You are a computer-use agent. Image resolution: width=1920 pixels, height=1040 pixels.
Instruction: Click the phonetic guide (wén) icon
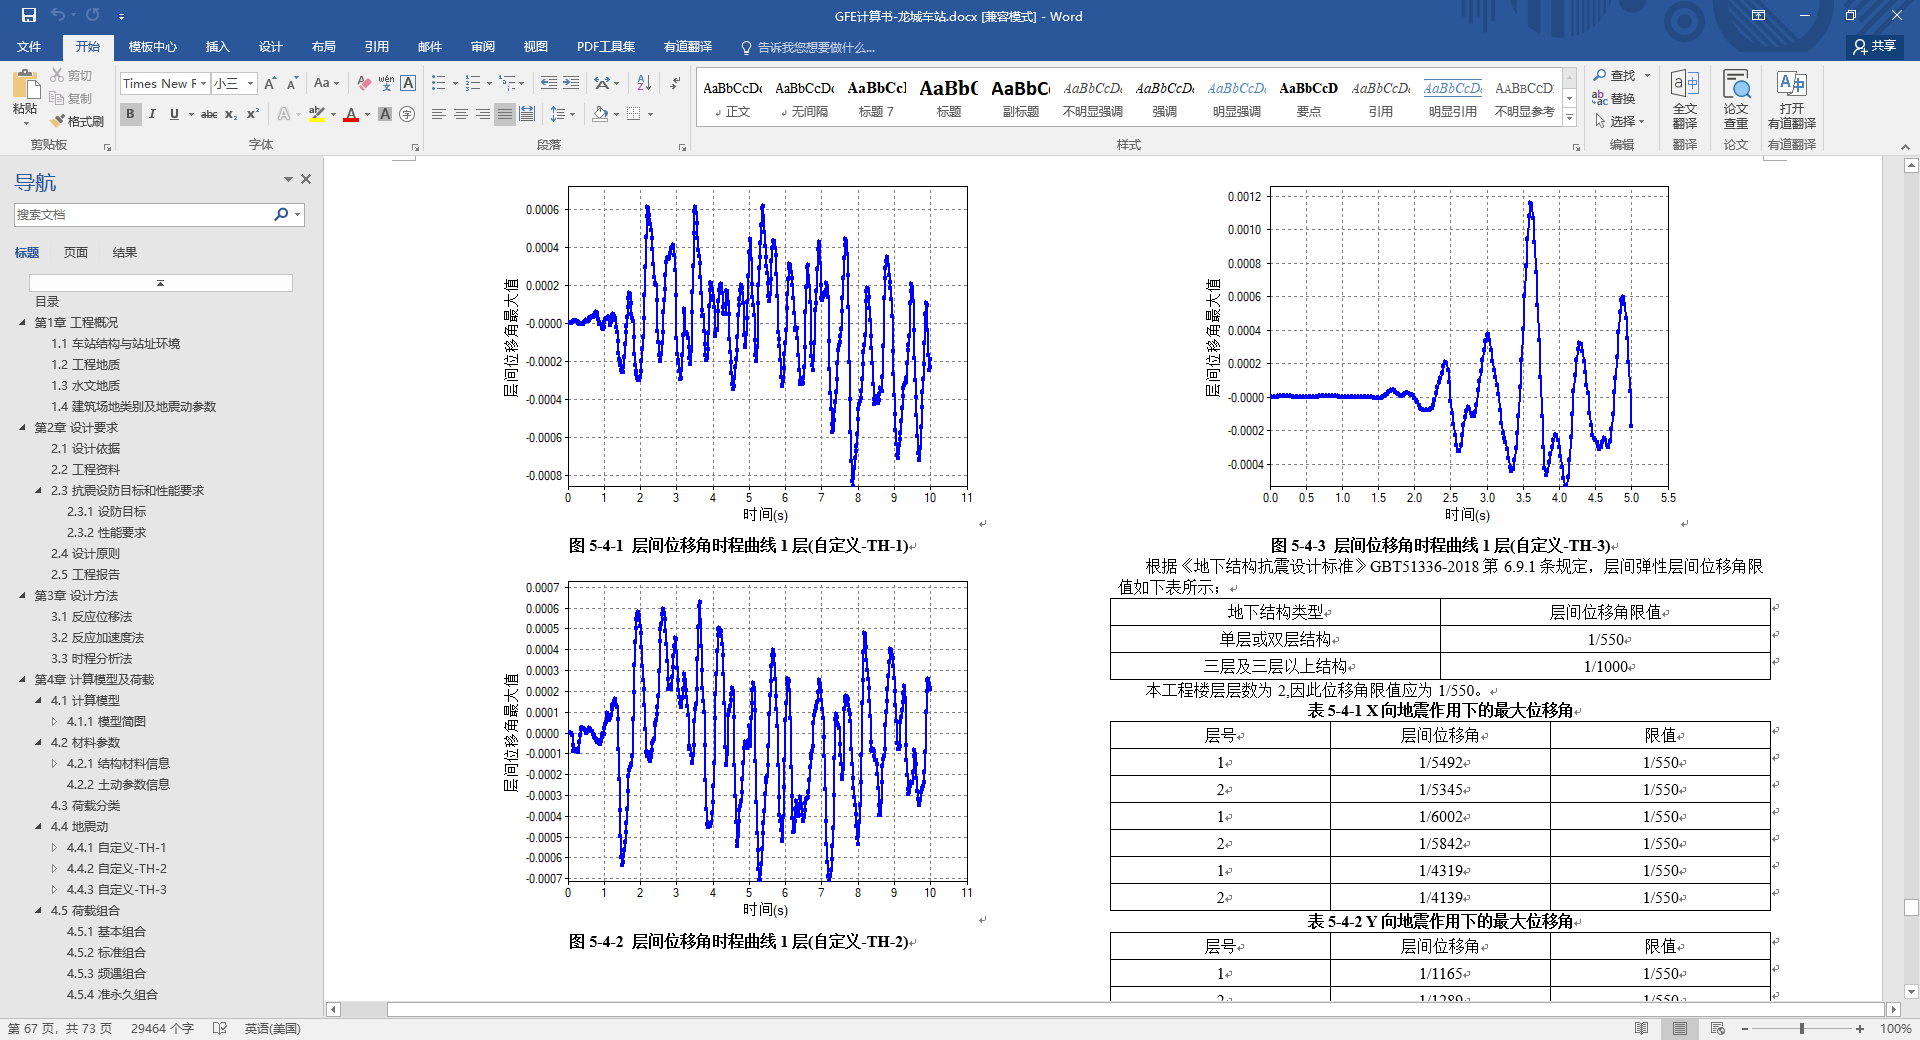point(386,83)
